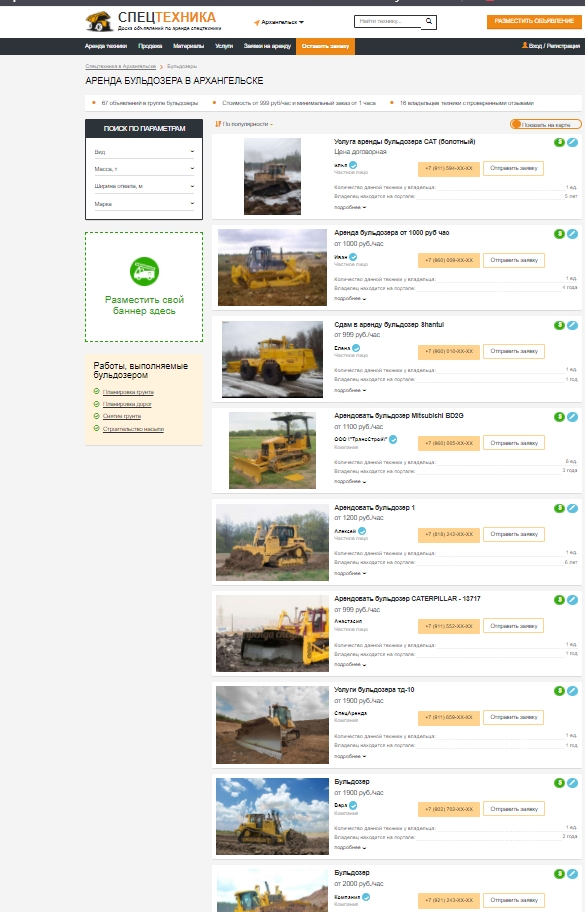Open 'Планировка дорог' link
The image size is (585, 912).
[127, 404]
